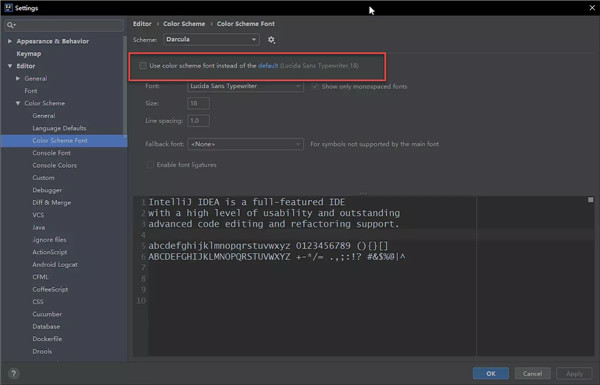This screenshot has width=600, height=385.
Task: Toggle 'Enable font ligatures' checkbox
Action: coord(150,165)
